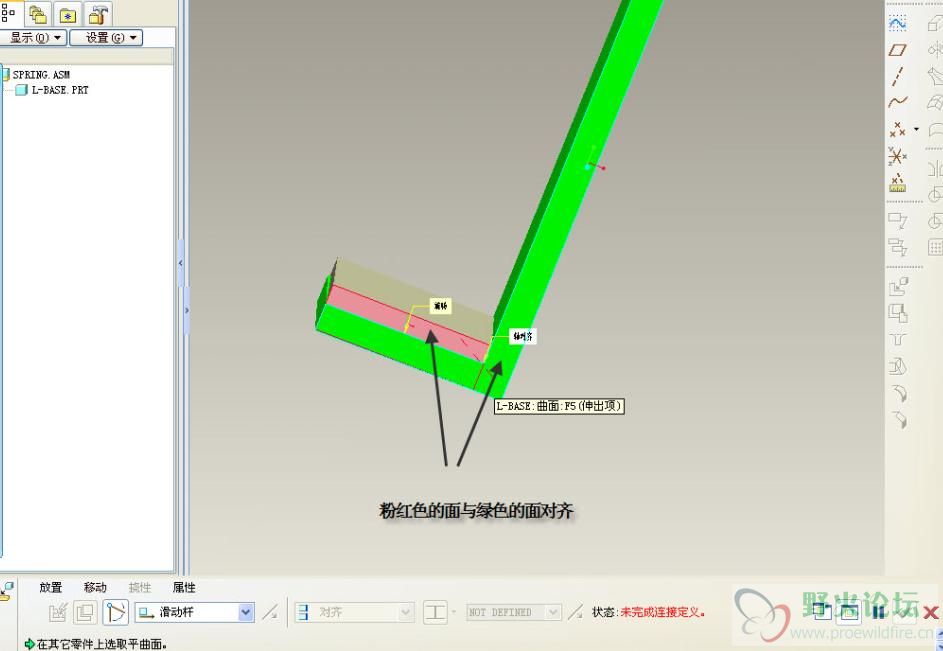Viewport: 943px width, 651px height.
Task: Toggle show component in separate window
Action: click(x=822, y=611)
